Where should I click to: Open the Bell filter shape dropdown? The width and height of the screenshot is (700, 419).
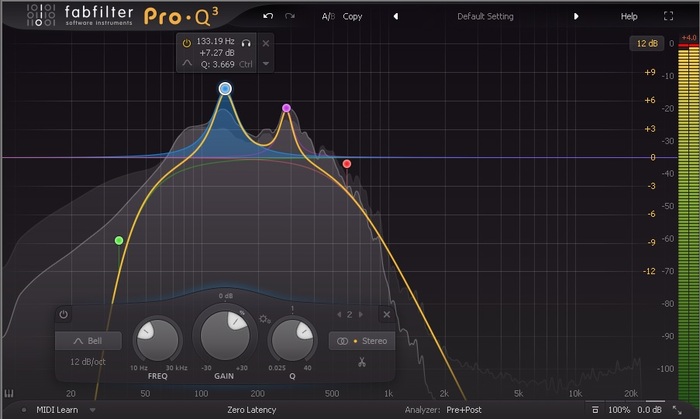click(88, 340)
